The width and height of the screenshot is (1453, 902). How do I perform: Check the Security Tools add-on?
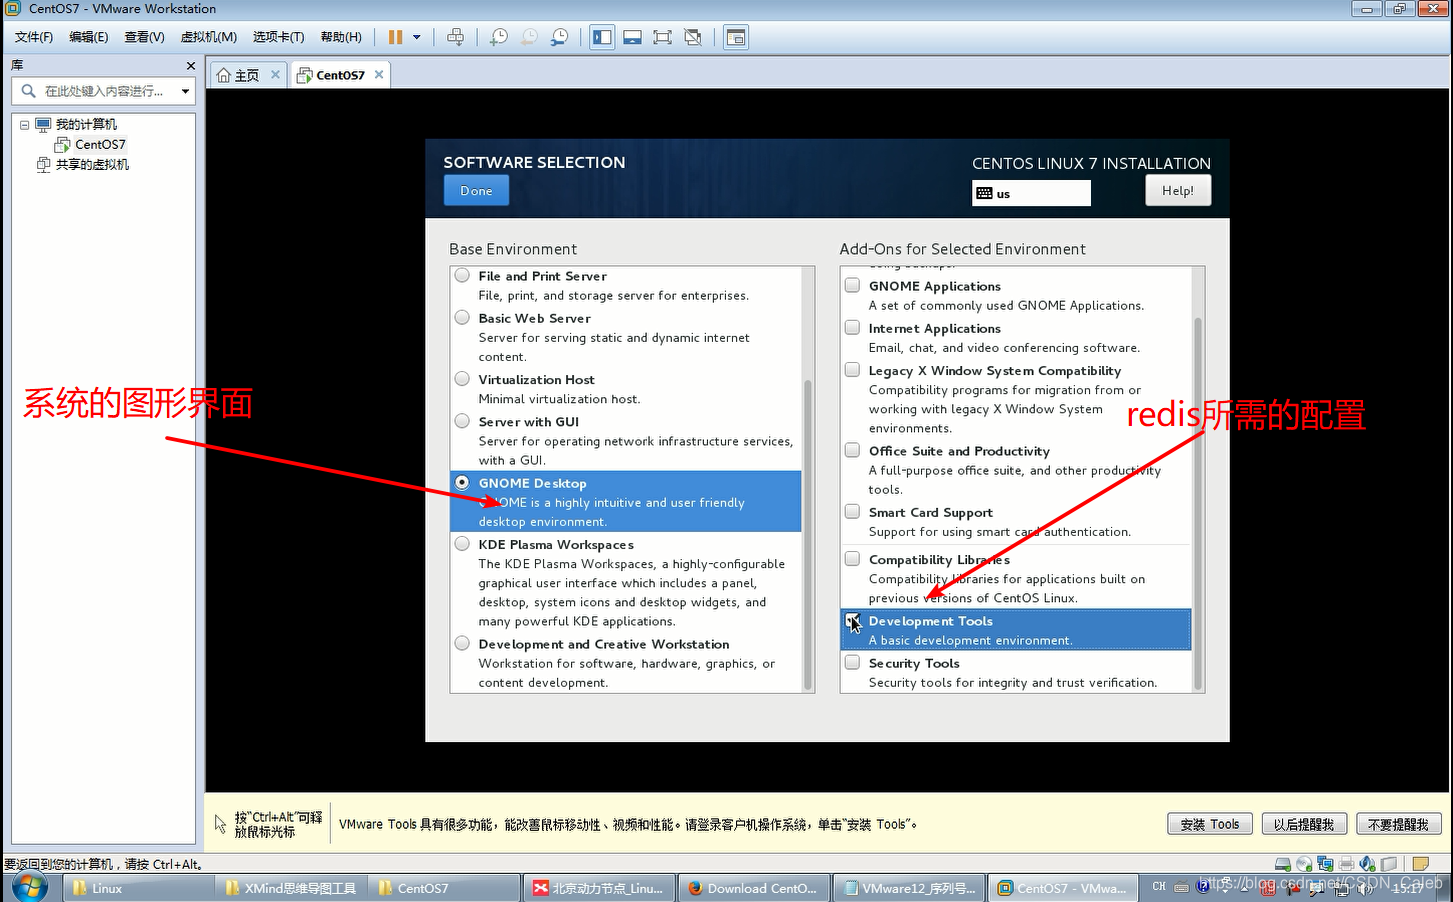point(852,662)
